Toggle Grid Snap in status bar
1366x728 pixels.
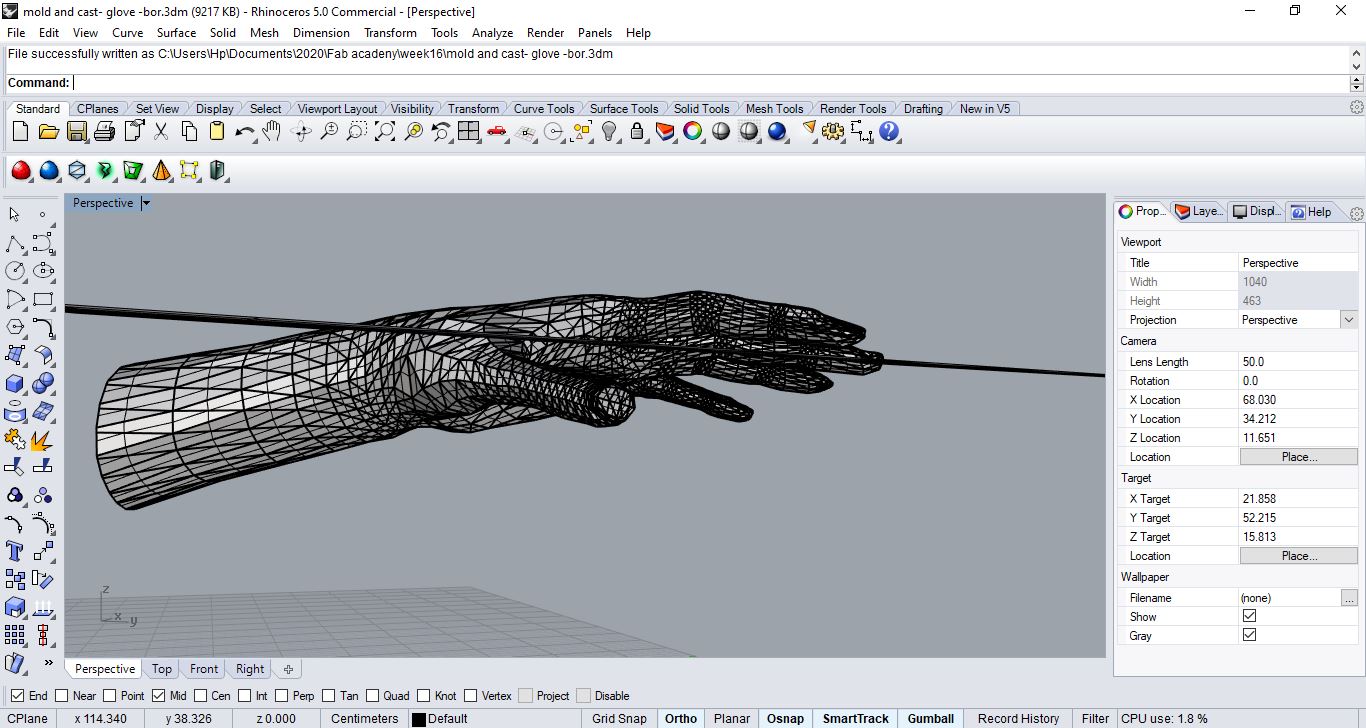619,718
